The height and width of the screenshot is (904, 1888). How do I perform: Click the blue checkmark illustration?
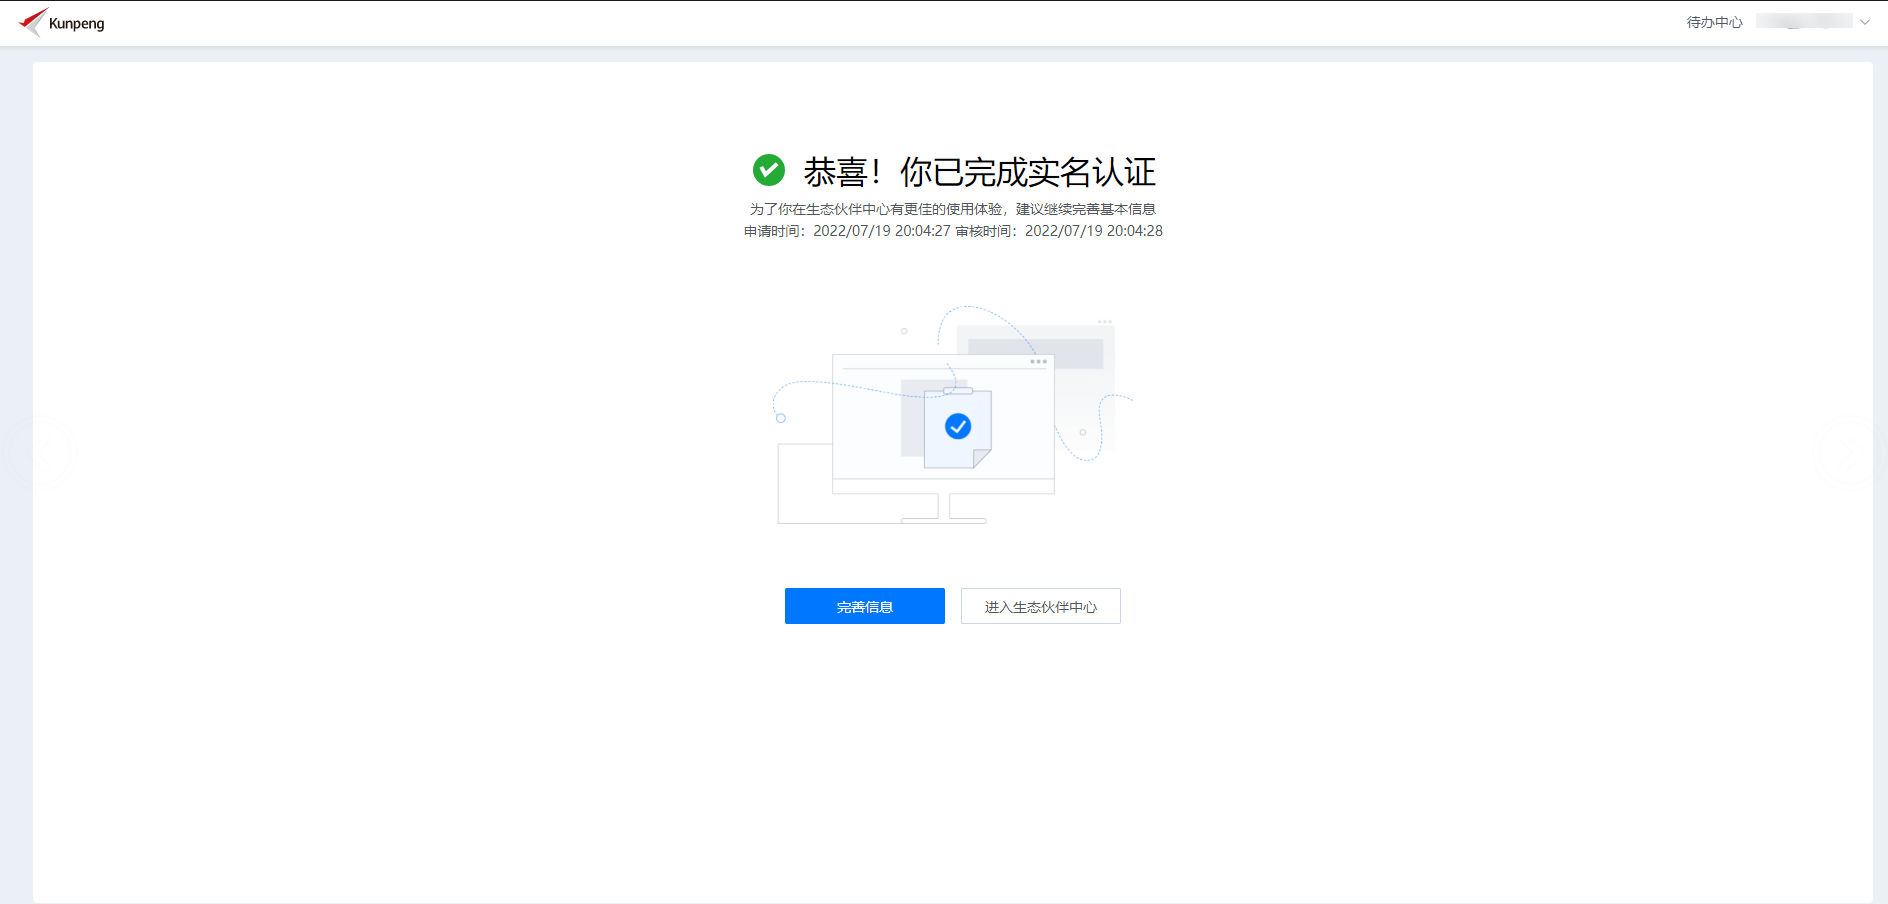[x=958, y=427]
